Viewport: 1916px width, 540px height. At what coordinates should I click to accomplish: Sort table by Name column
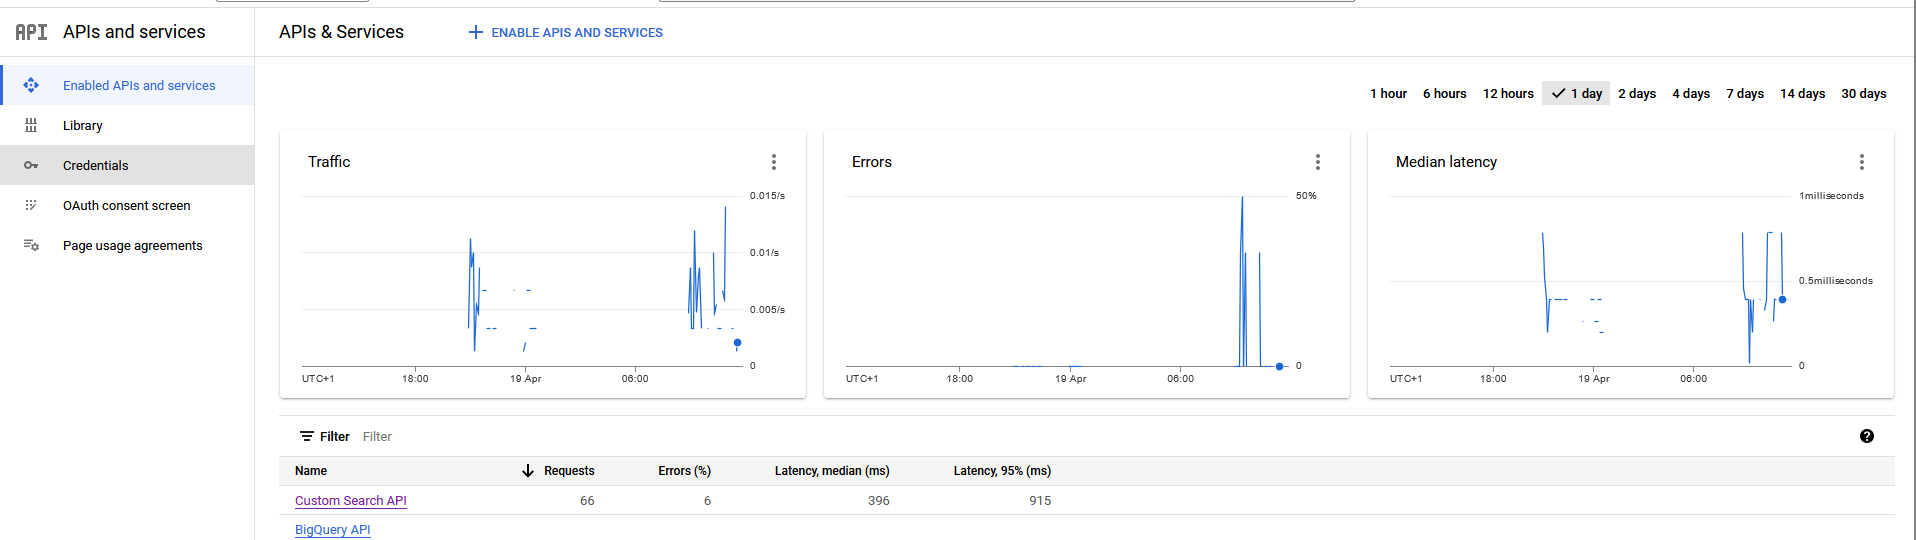click(x=311, y=470)
